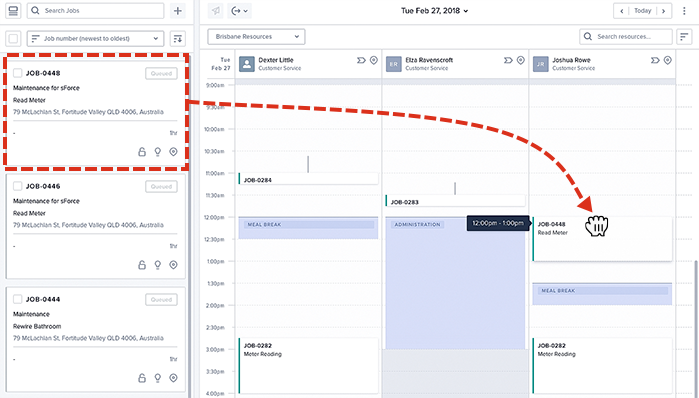This screenshot has height=398, width=699.
Task: Click the sort direction icon beside job sort
Action: [x=177, y=39]
